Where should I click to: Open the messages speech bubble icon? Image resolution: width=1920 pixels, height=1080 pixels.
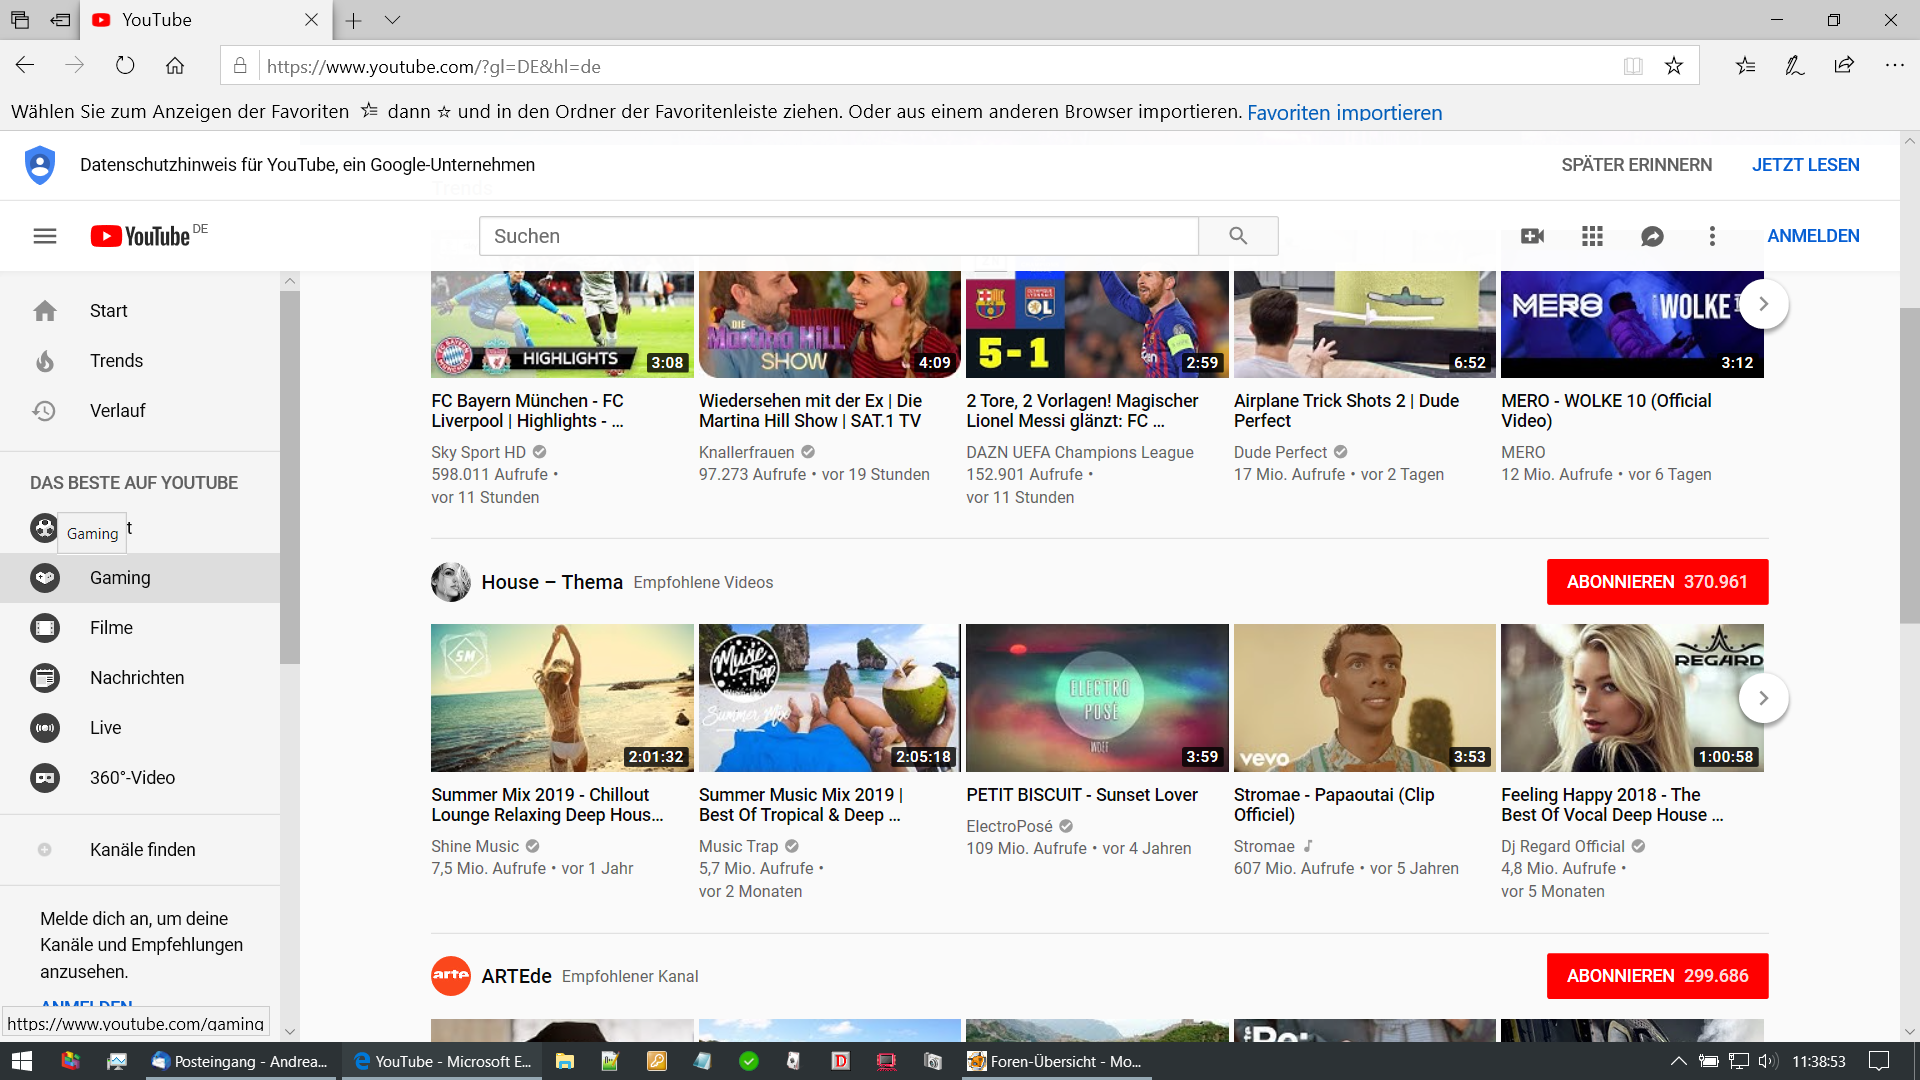pos(1652,236)
